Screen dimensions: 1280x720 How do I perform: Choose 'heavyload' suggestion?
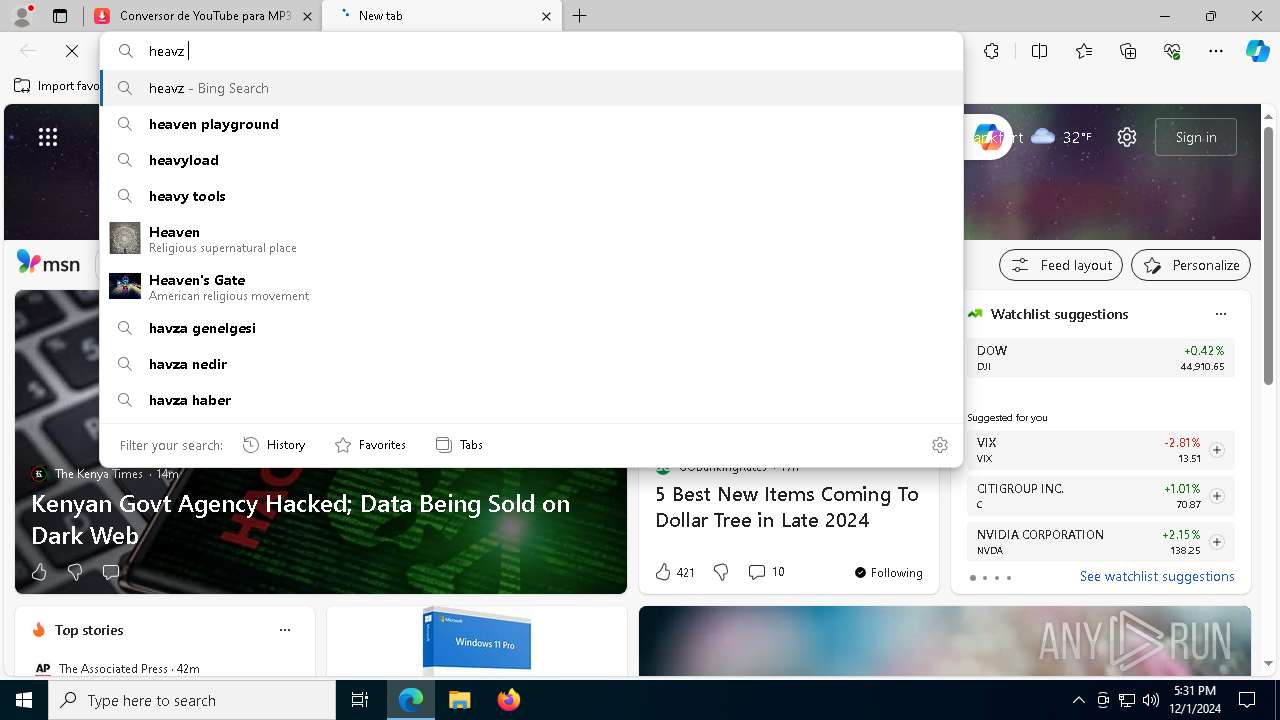click(531, 160)
